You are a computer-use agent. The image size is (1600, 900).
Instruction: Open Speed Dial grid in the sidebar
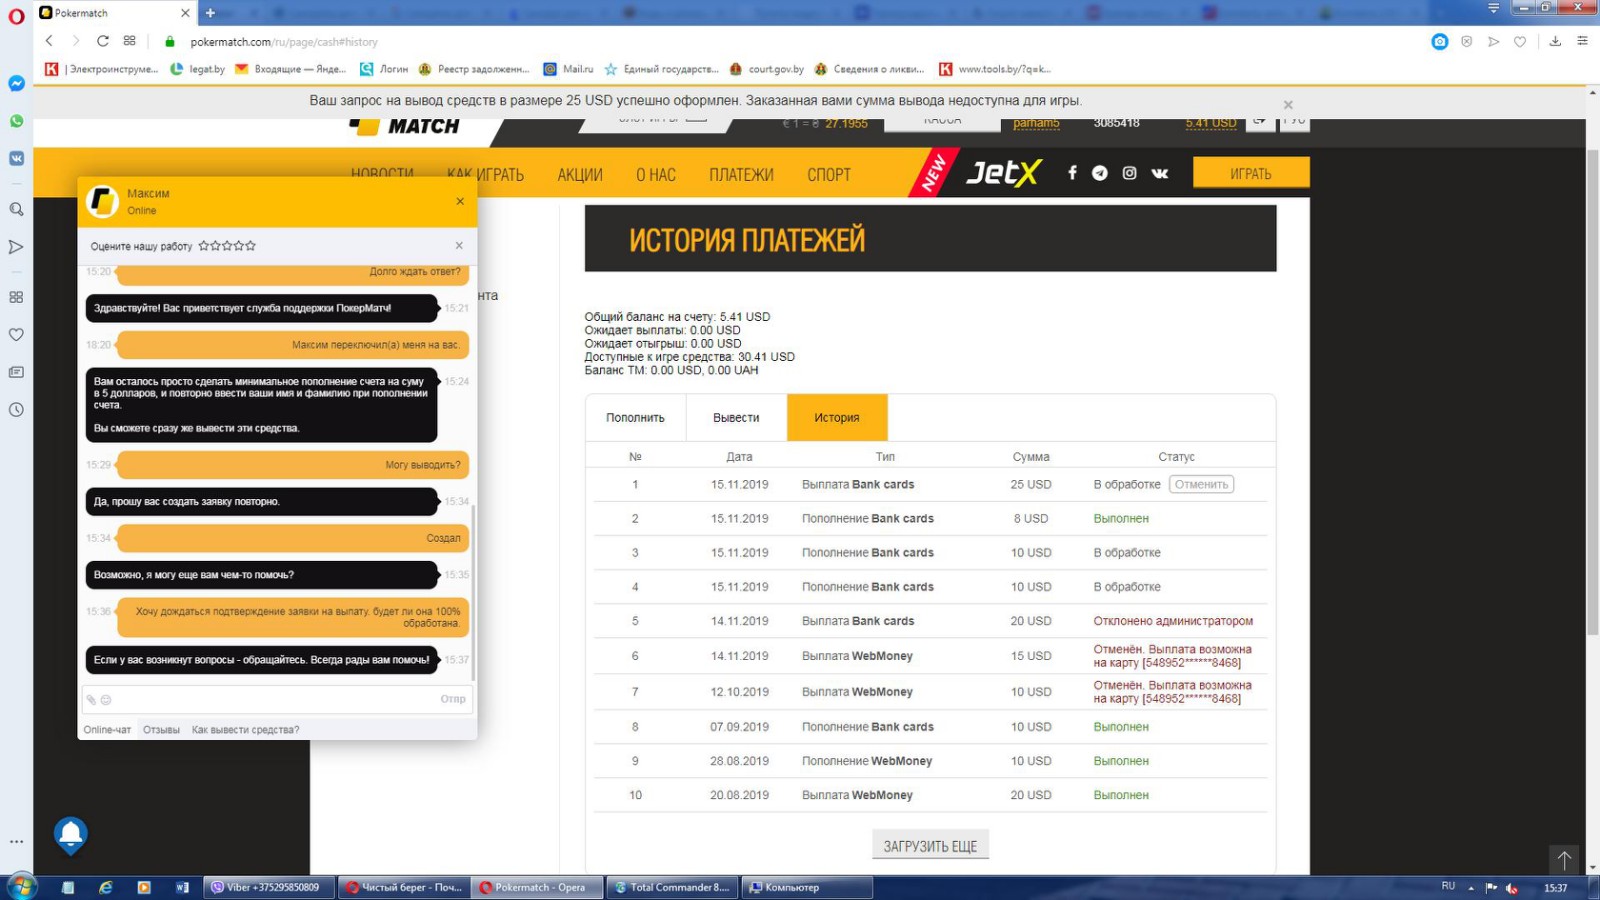pyautogui.click(x=16, y=297)
